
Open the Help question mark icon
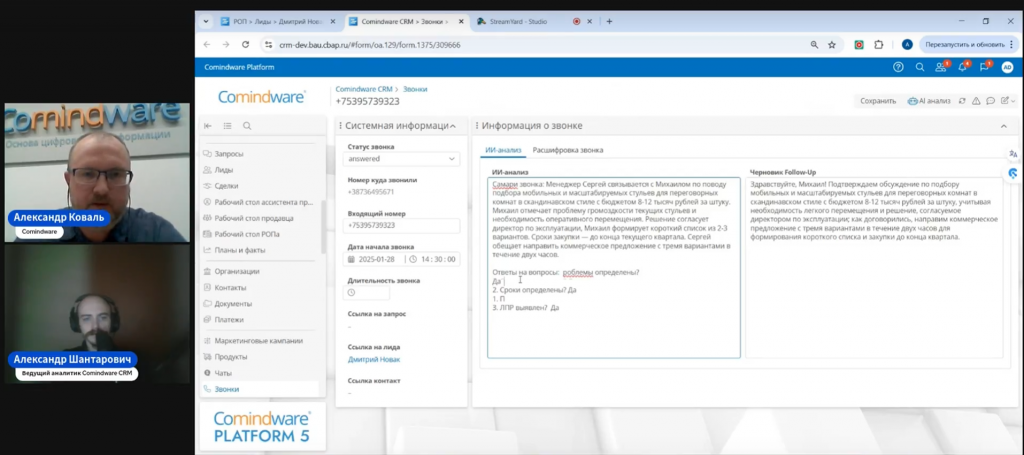click(898, 67)
